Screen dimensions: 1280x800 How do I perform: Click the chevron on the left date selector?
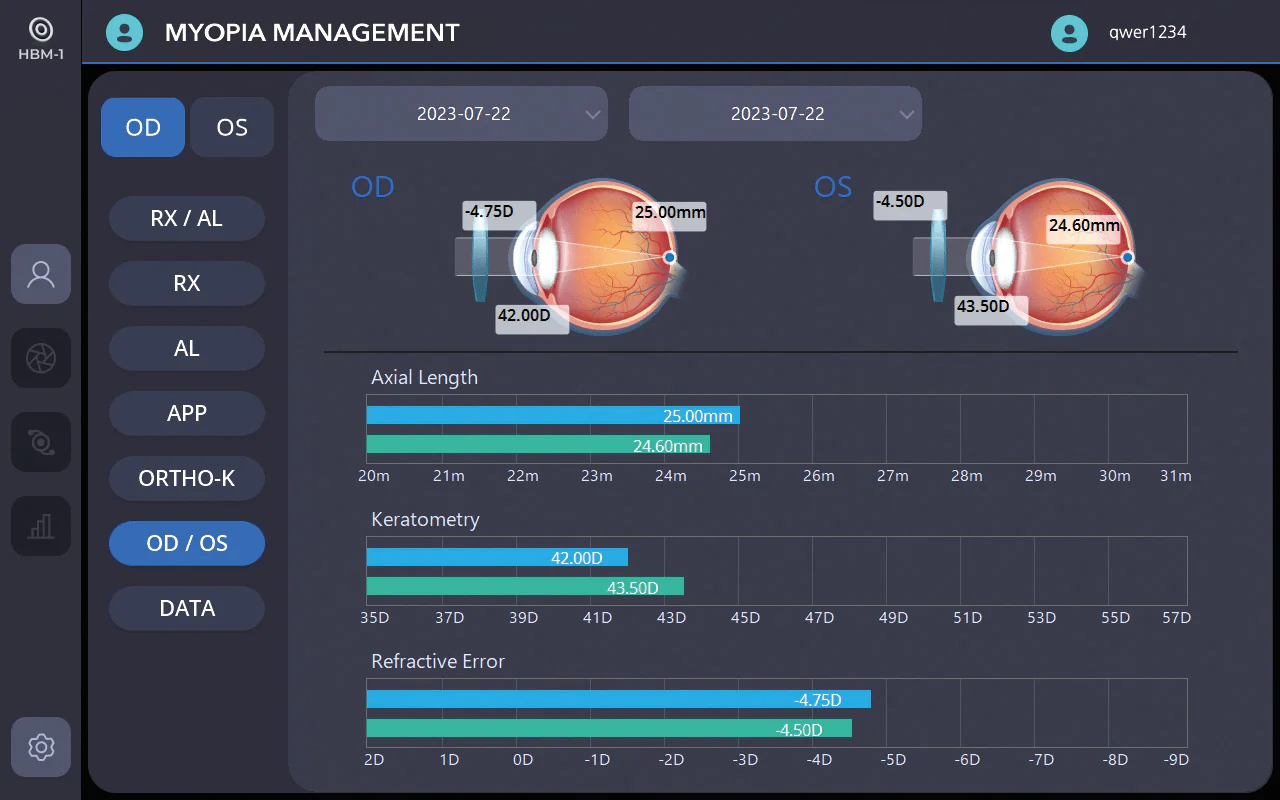point(592,114)
